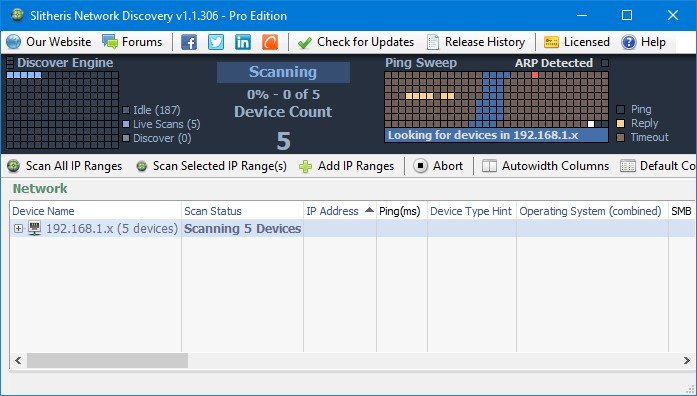Select the Scan Status column header
The image size is (697, 396).
[242, 211]
